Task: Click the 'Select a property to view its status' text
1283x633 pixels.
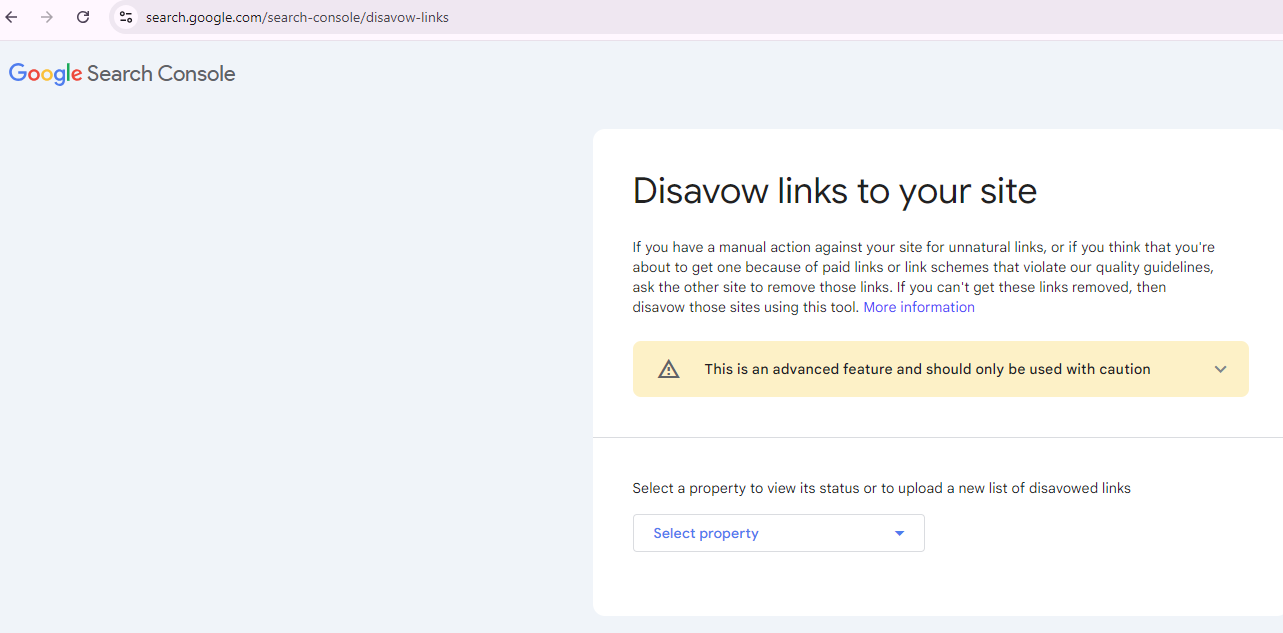Action: coord(882,488)
